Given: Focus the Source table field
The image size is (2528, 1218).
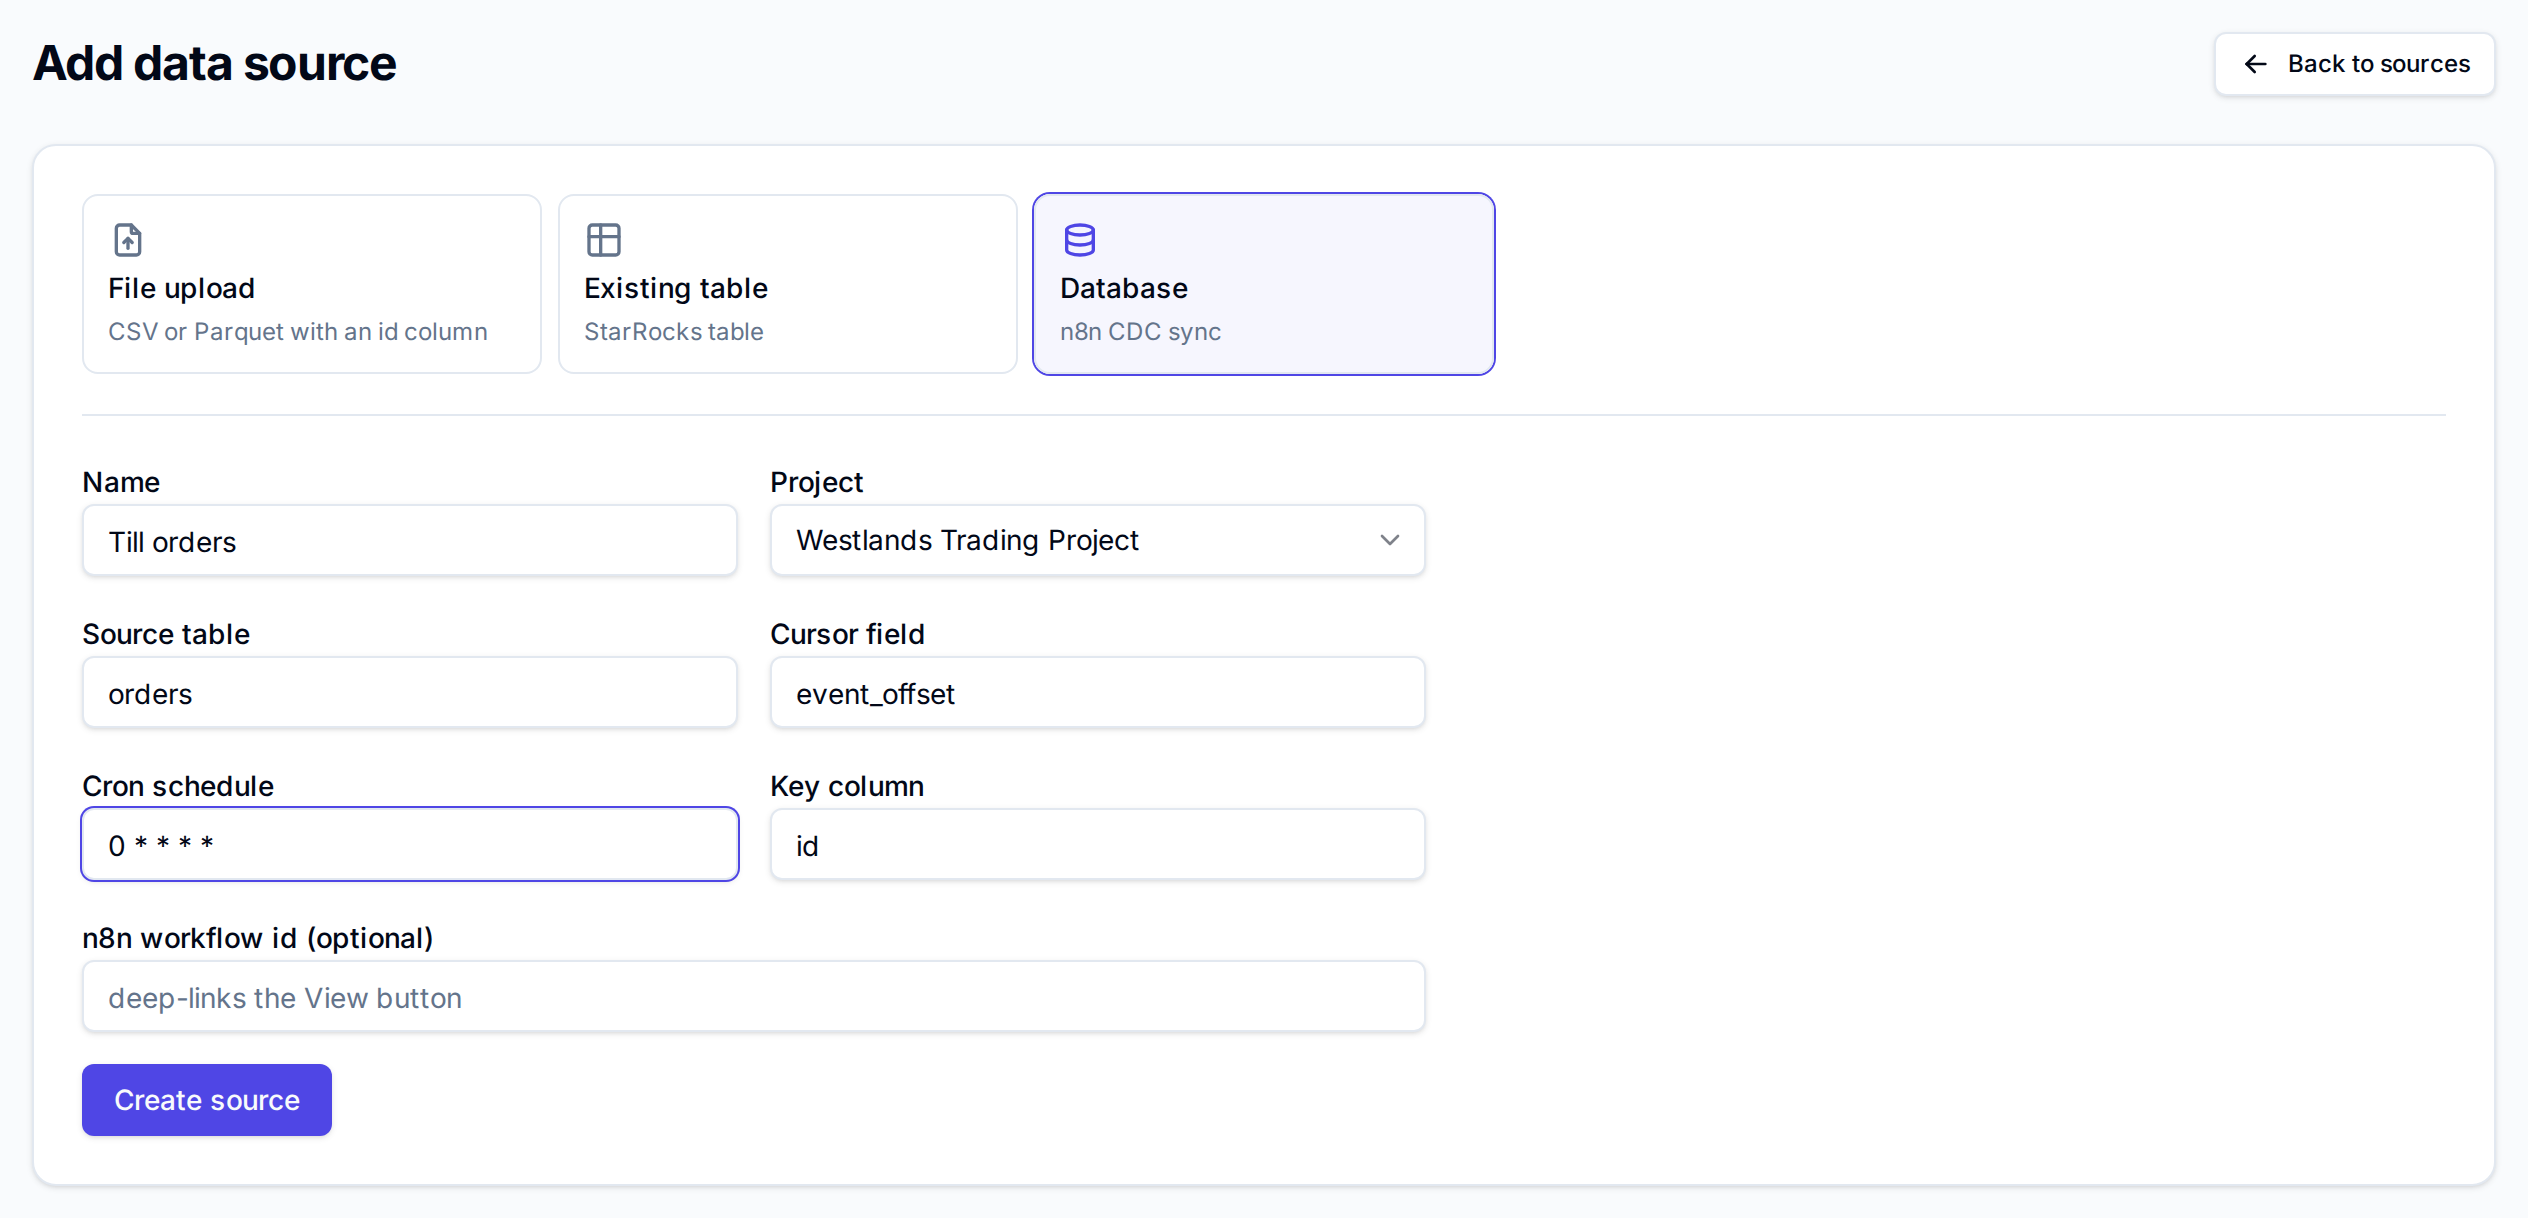Looking at the screenshot, I should (410, 693).
